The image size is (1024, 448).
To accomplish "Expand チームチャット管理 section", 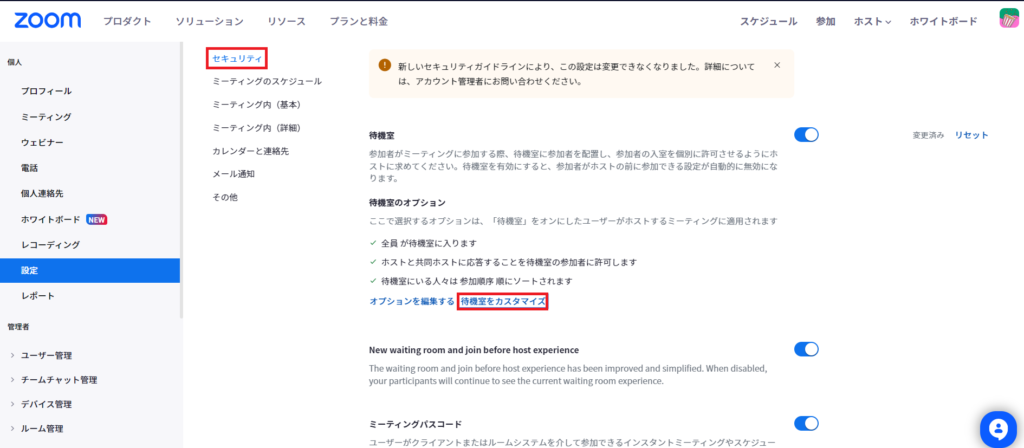I will coord(60,380).
